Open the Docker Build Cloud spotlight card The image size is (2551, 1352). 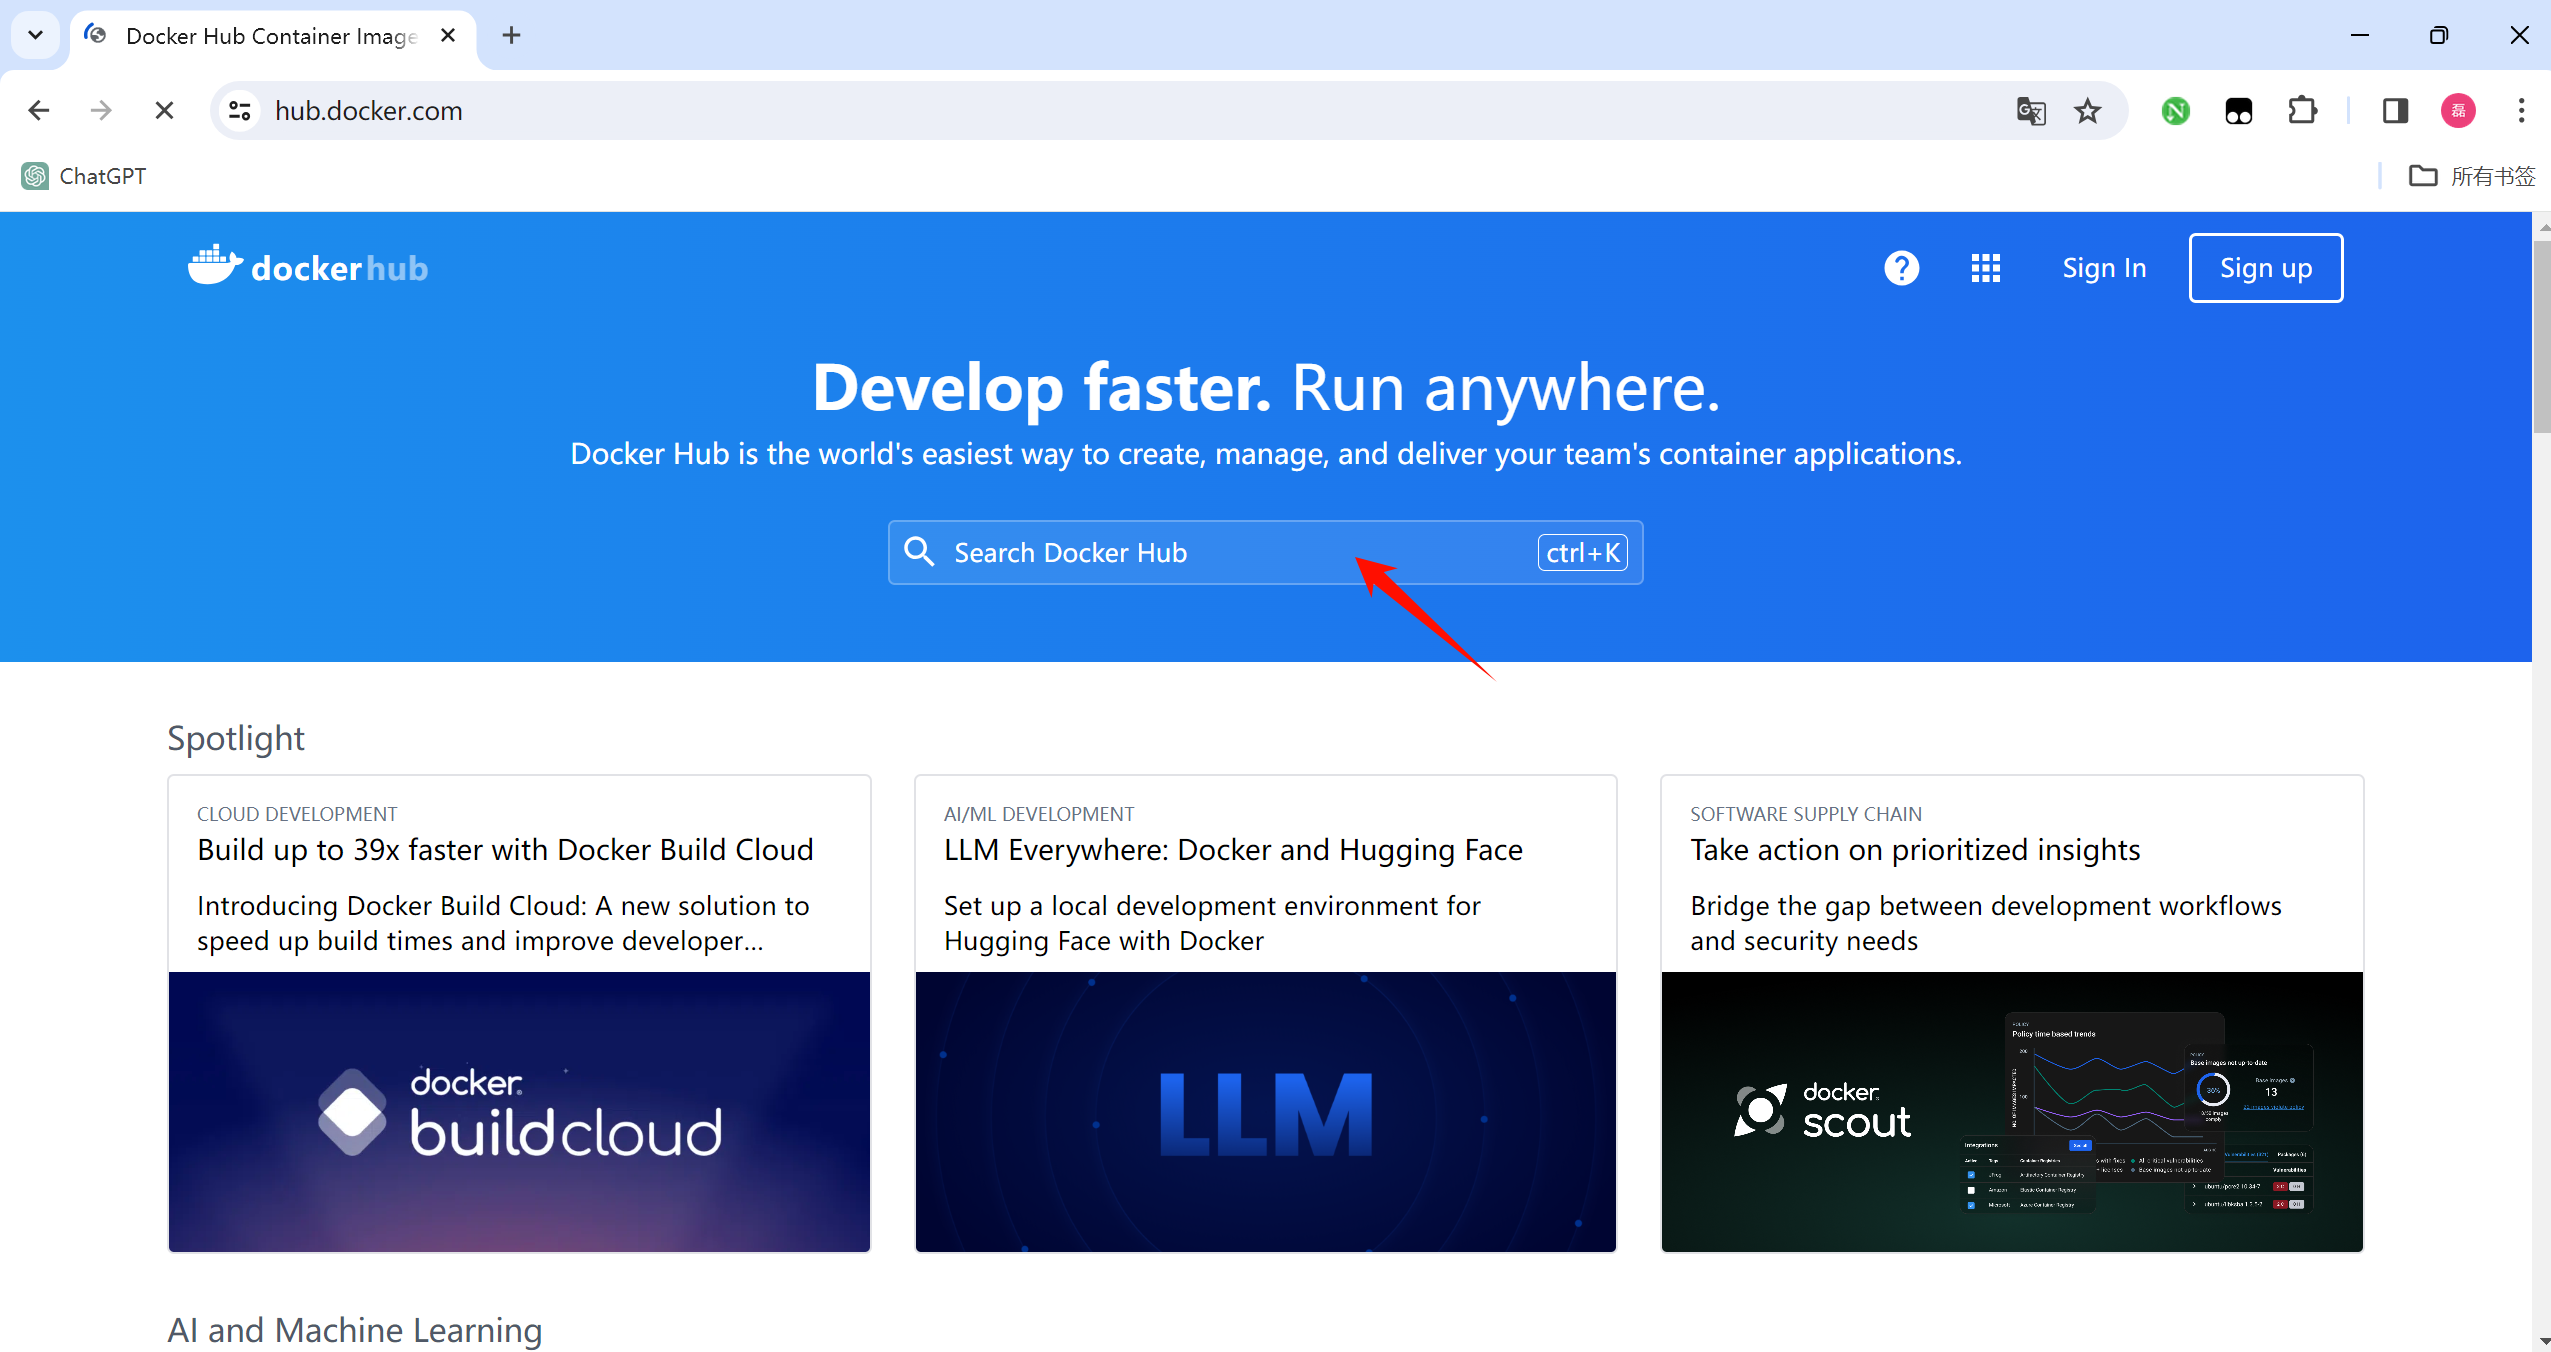click(x=519, y=1012)
